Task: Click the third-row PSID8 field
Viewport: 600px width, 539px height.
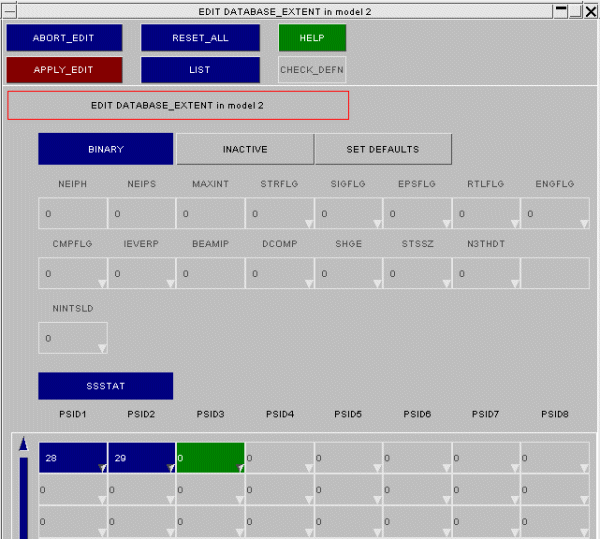Action: coord(555,521)
